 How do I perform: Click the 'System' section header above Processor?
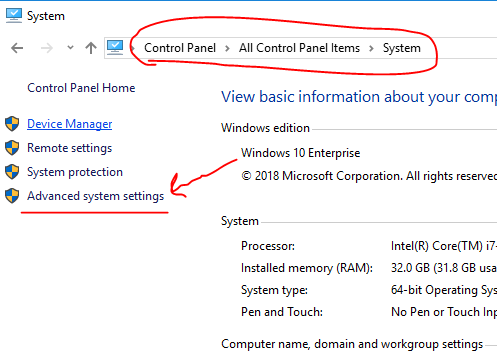[x=240, y=221]
